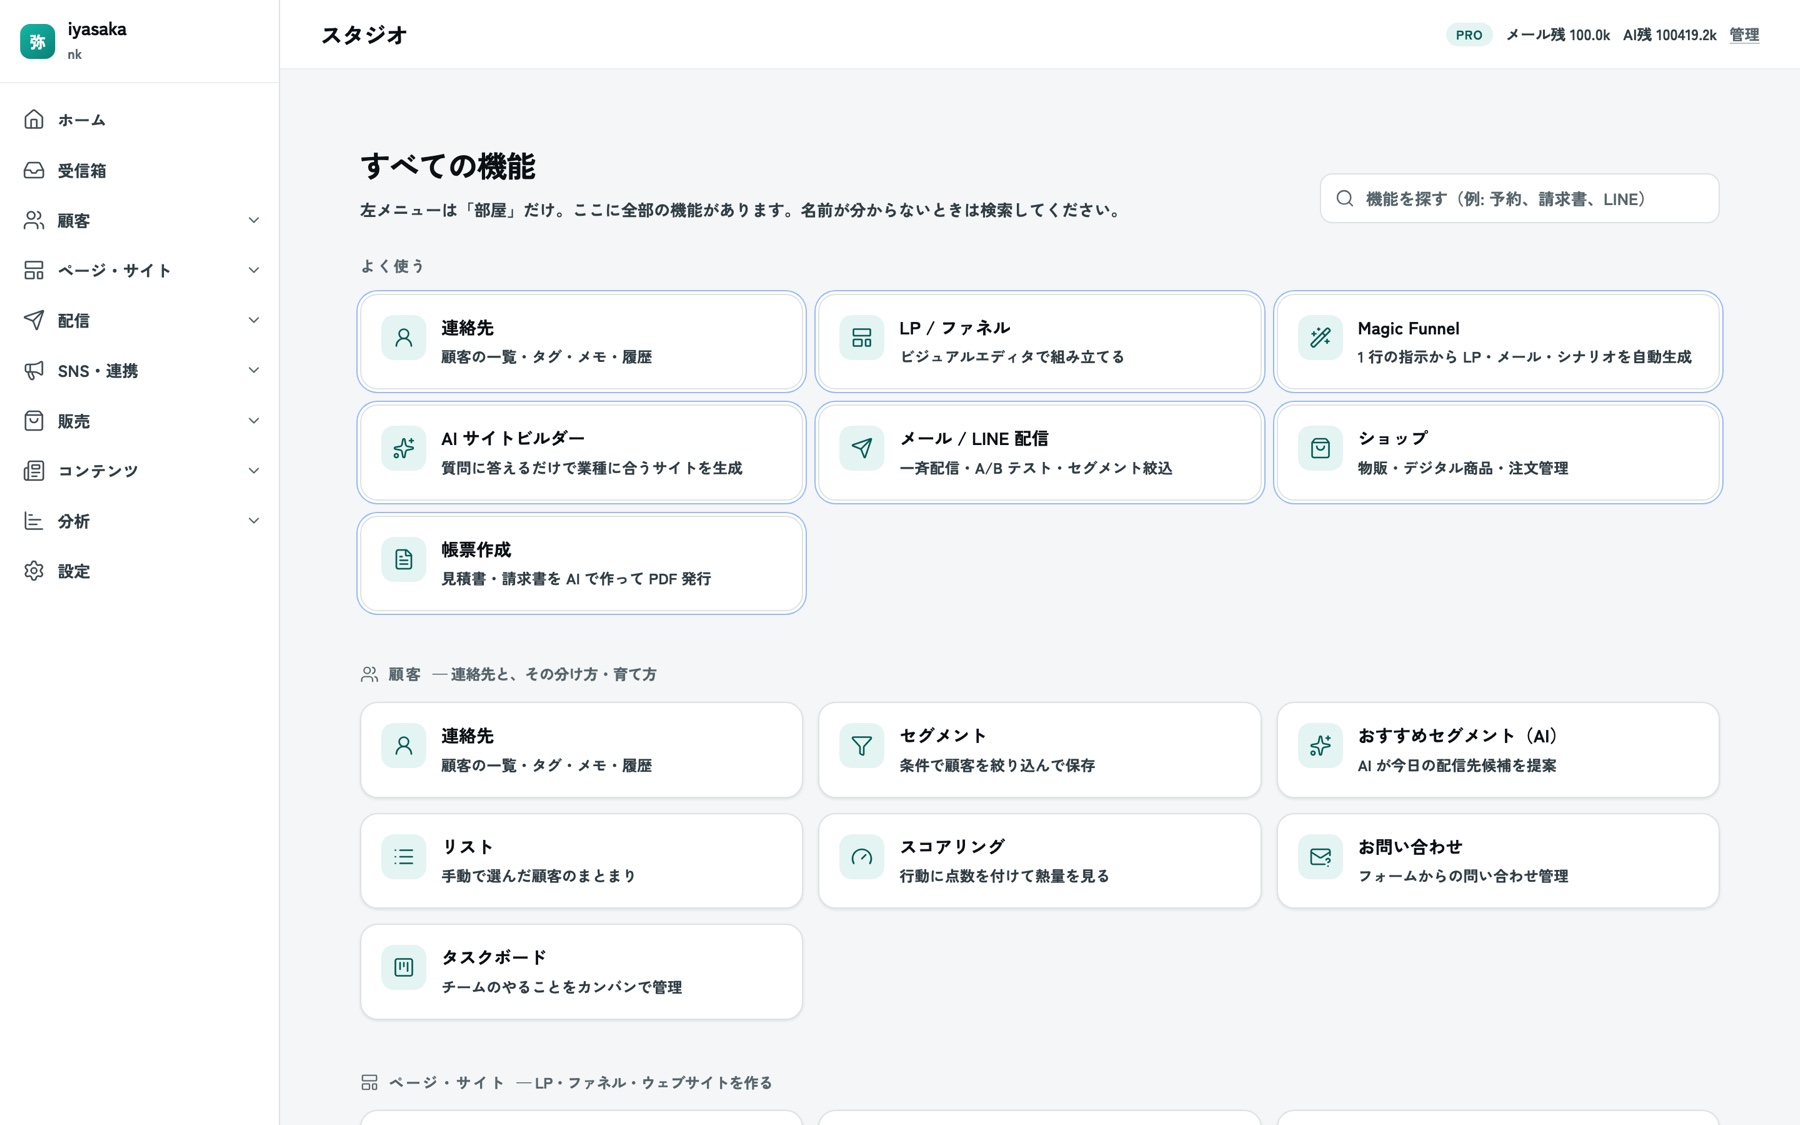Click '条件で顧客を絞り込んで保存' description text

(x=997, y=765)
